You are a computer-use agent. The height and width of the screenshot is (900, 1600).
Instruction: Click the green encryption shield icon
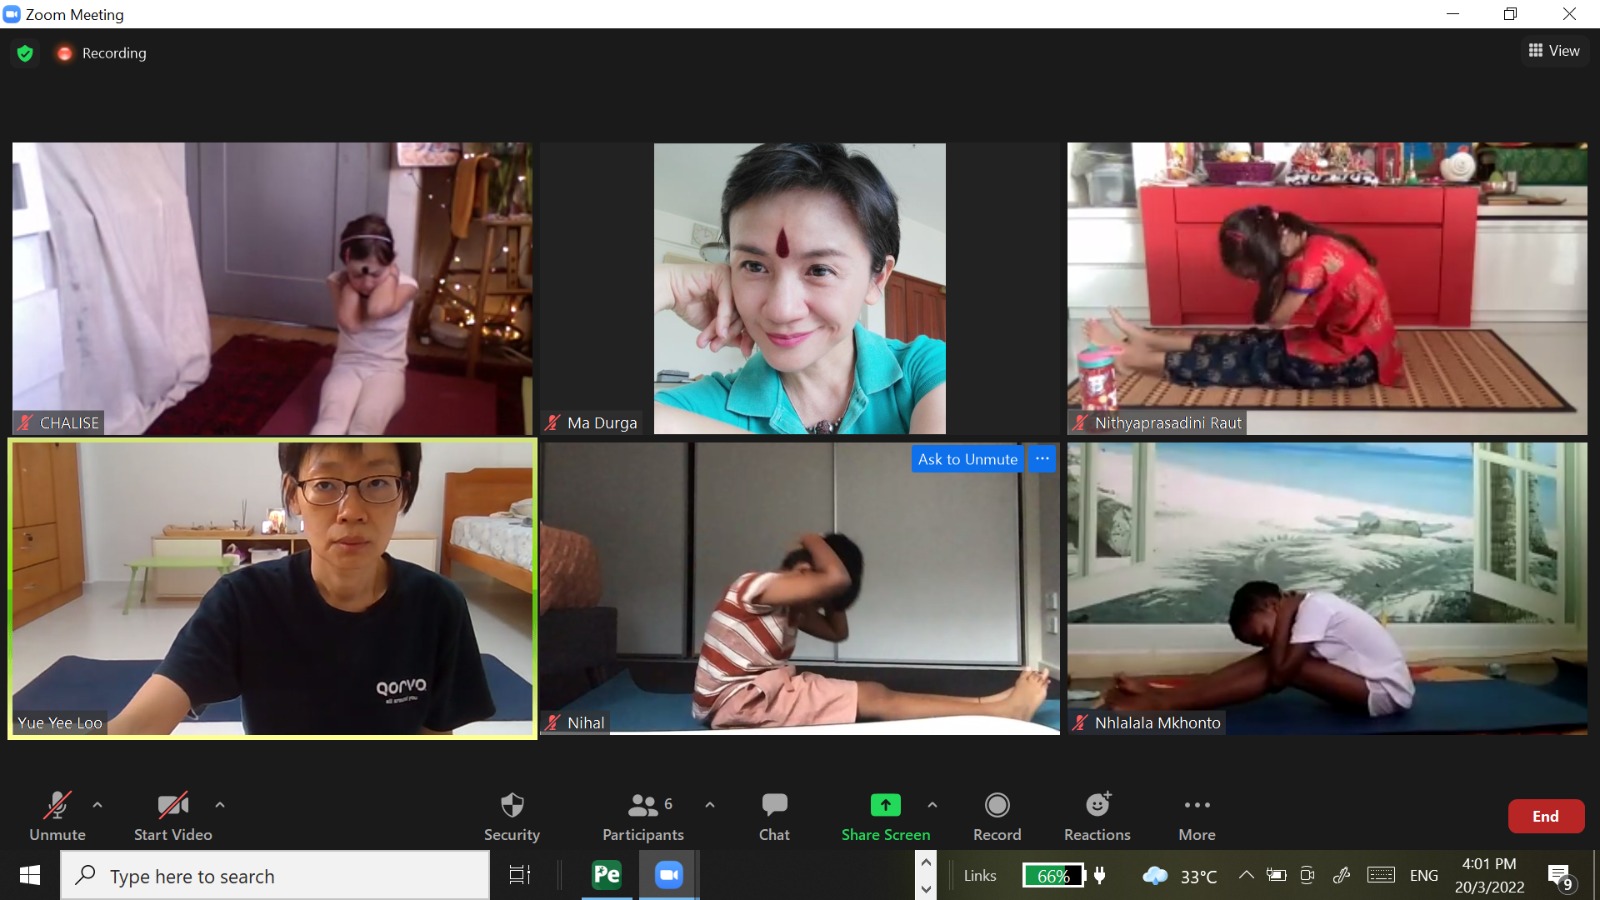pos(25,53)
